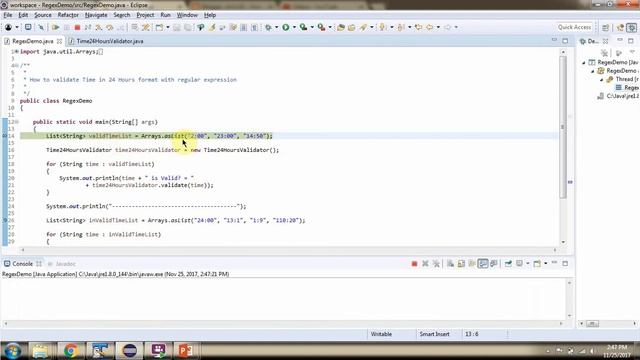Collapse the RegexDemo [Java Application] tree node
640x360 pixels.
(x=584, y=62)
